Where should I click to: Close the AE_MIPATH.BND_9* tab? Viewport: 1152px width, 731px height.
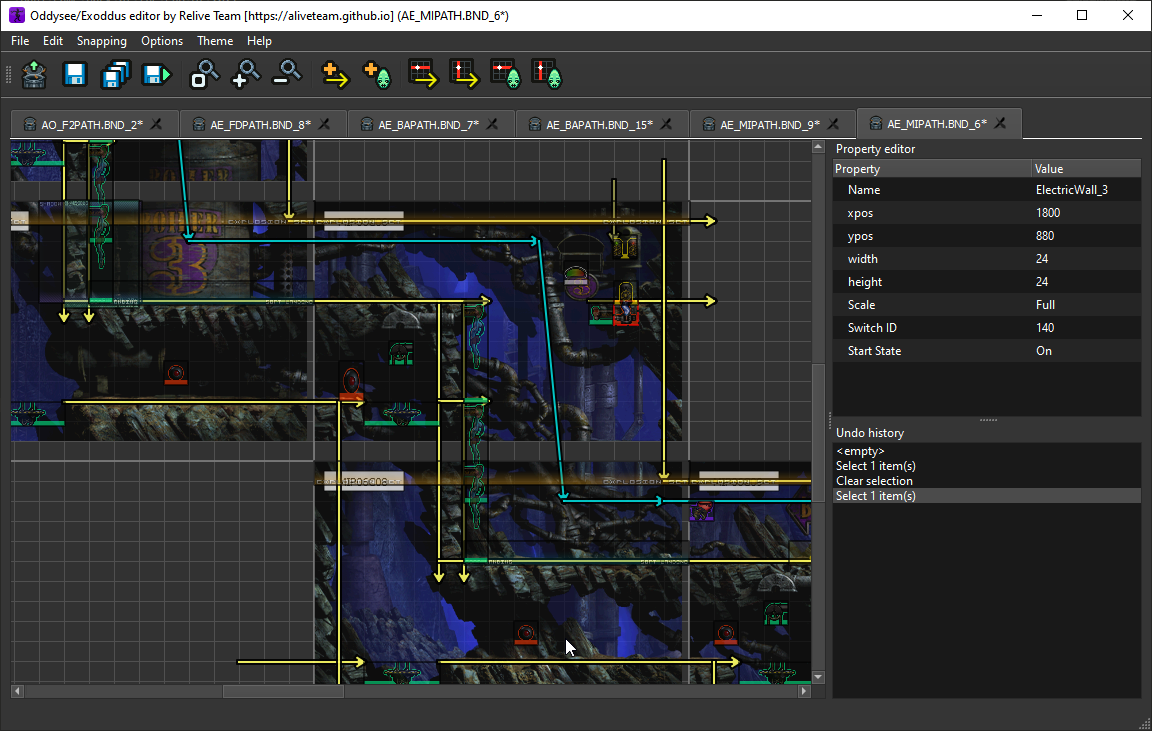[x=833, y=124]
